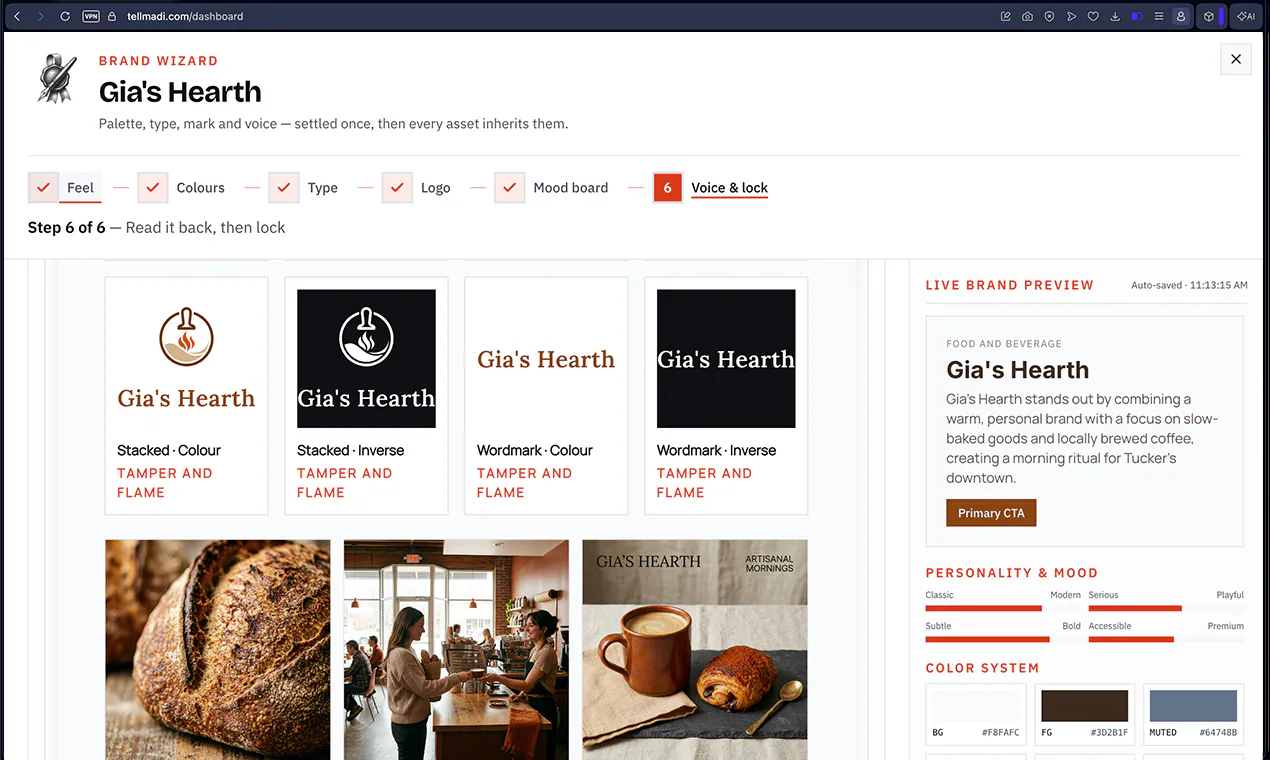The height and width of the screenshot is (760, 1270).
Task: Adjust the Serious–Playful personality bar
Action: pos(1166,608)
